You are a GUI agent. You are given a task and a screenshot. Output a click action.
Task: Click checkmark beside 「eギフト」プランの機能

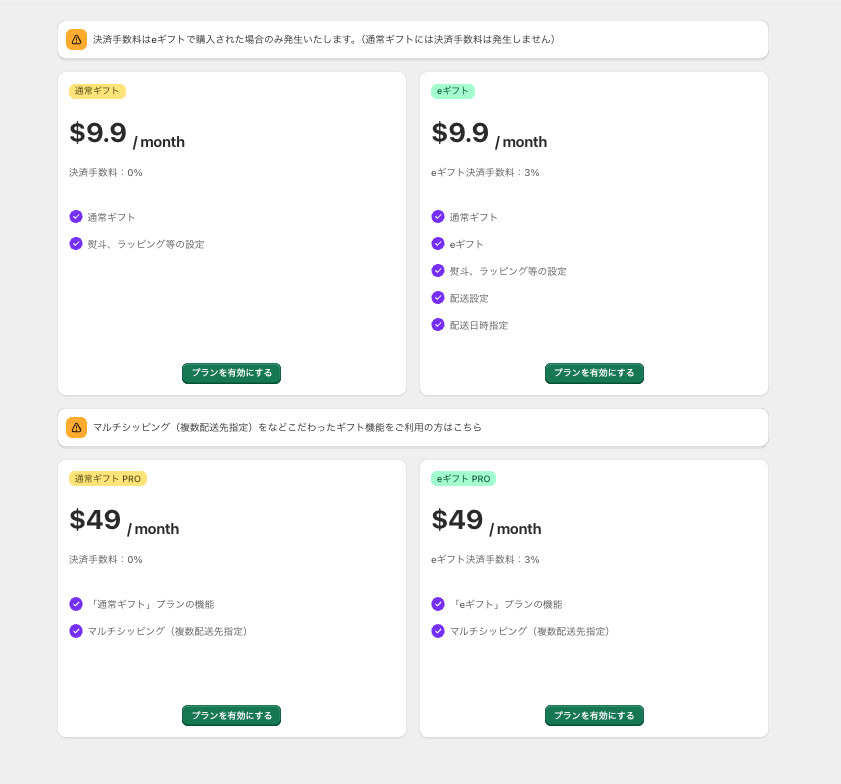click(x=438, y=604)
